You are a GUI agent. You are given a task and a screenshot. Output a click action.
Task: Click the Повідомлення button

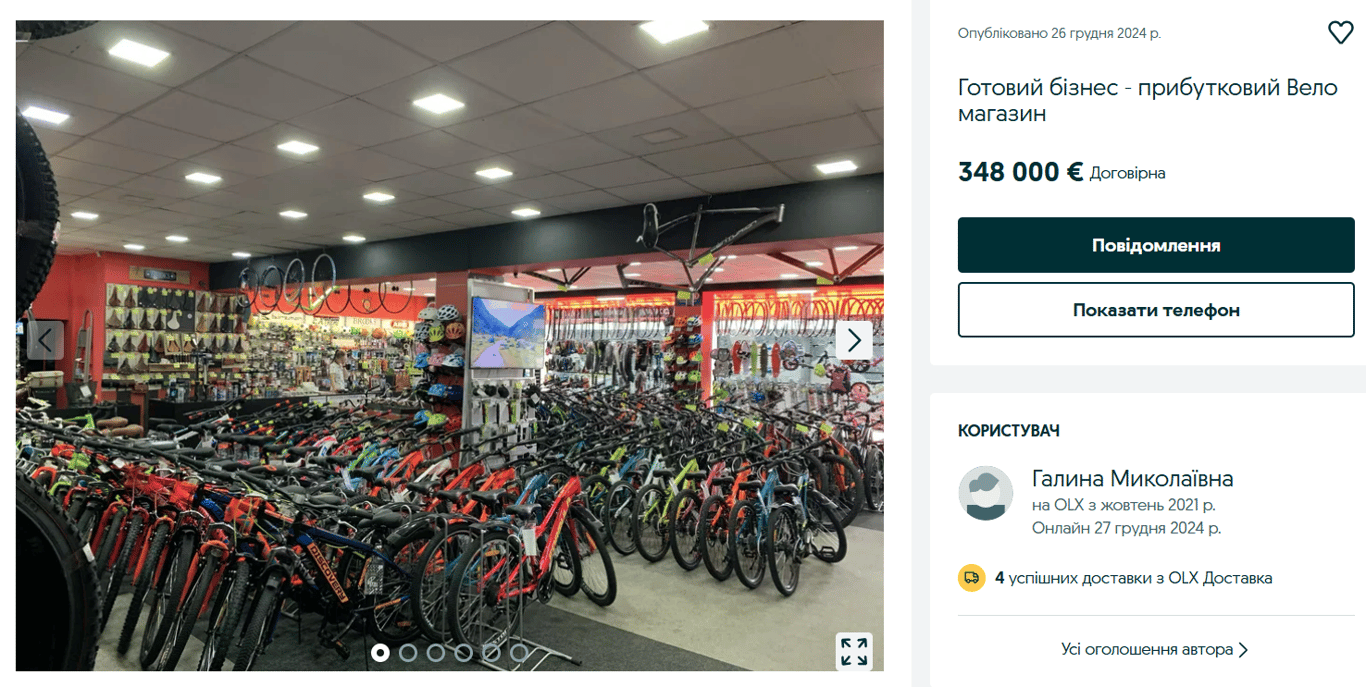point(1156,245)
